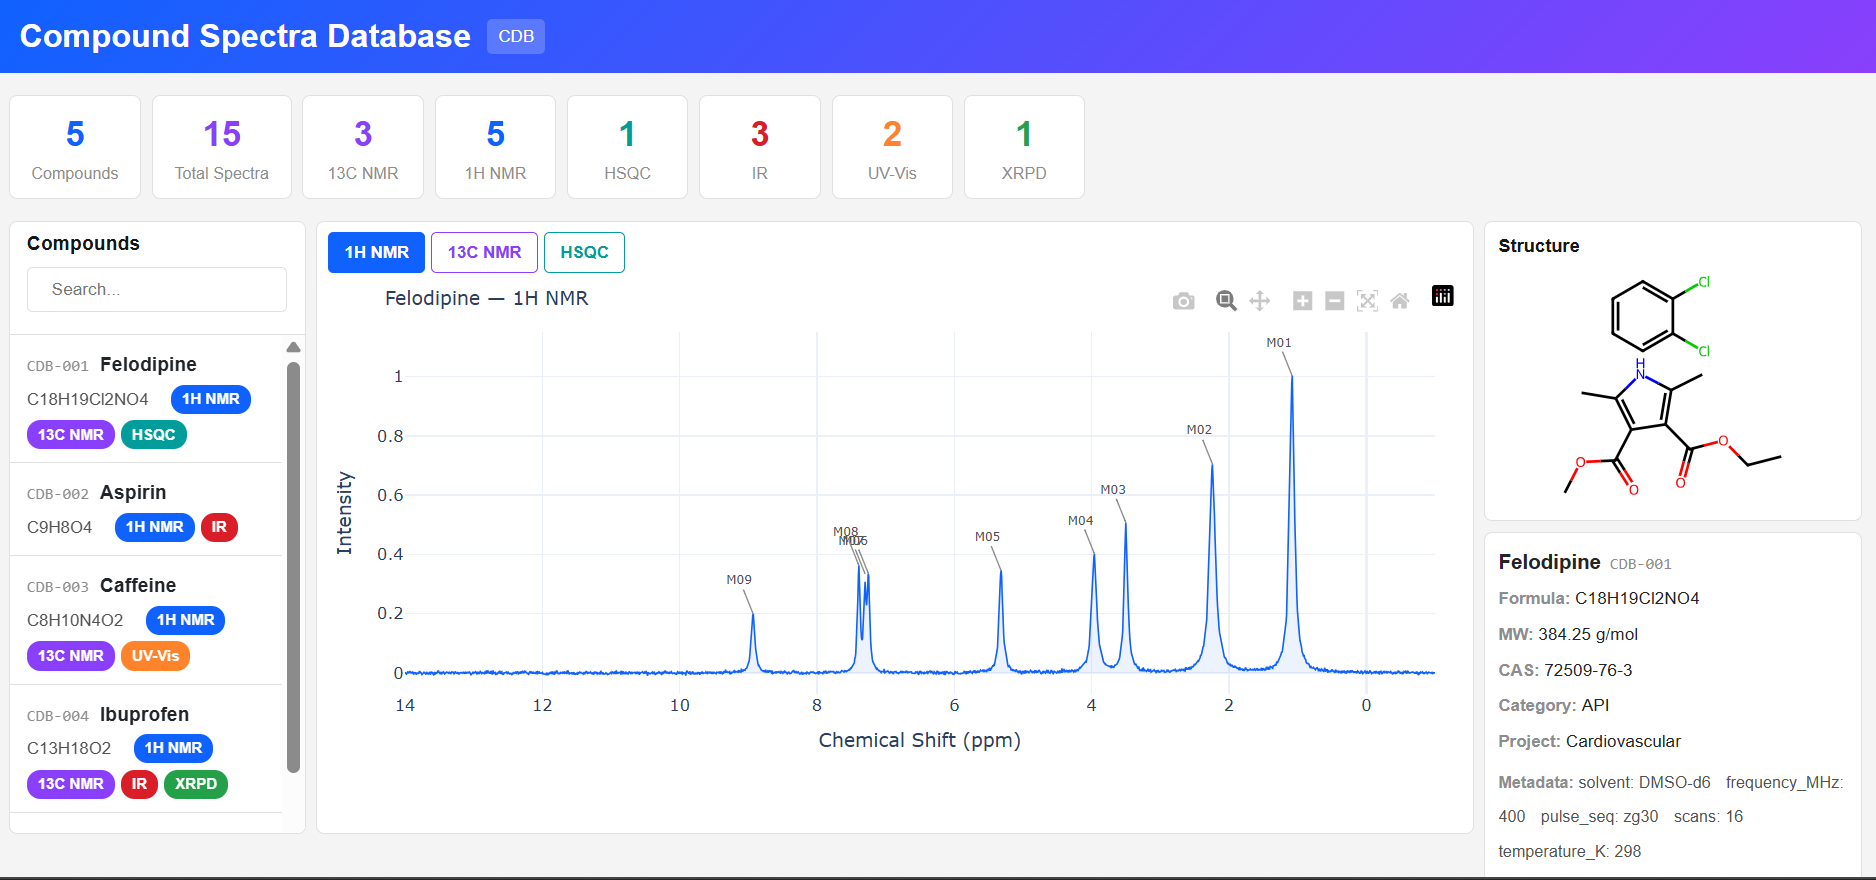Click Ibuprofen's XRPD badge
1876x880 pixels.
click(196, 784)
